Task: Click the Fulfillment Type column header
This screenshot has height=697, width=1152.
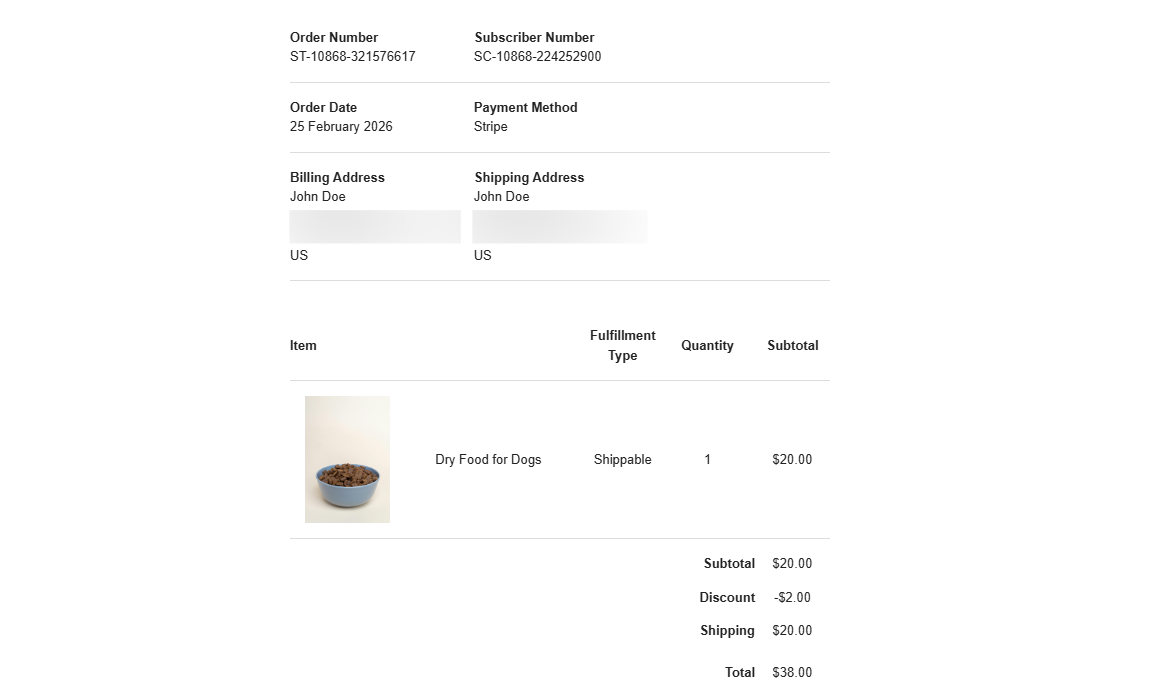Action: pos(622,345)
